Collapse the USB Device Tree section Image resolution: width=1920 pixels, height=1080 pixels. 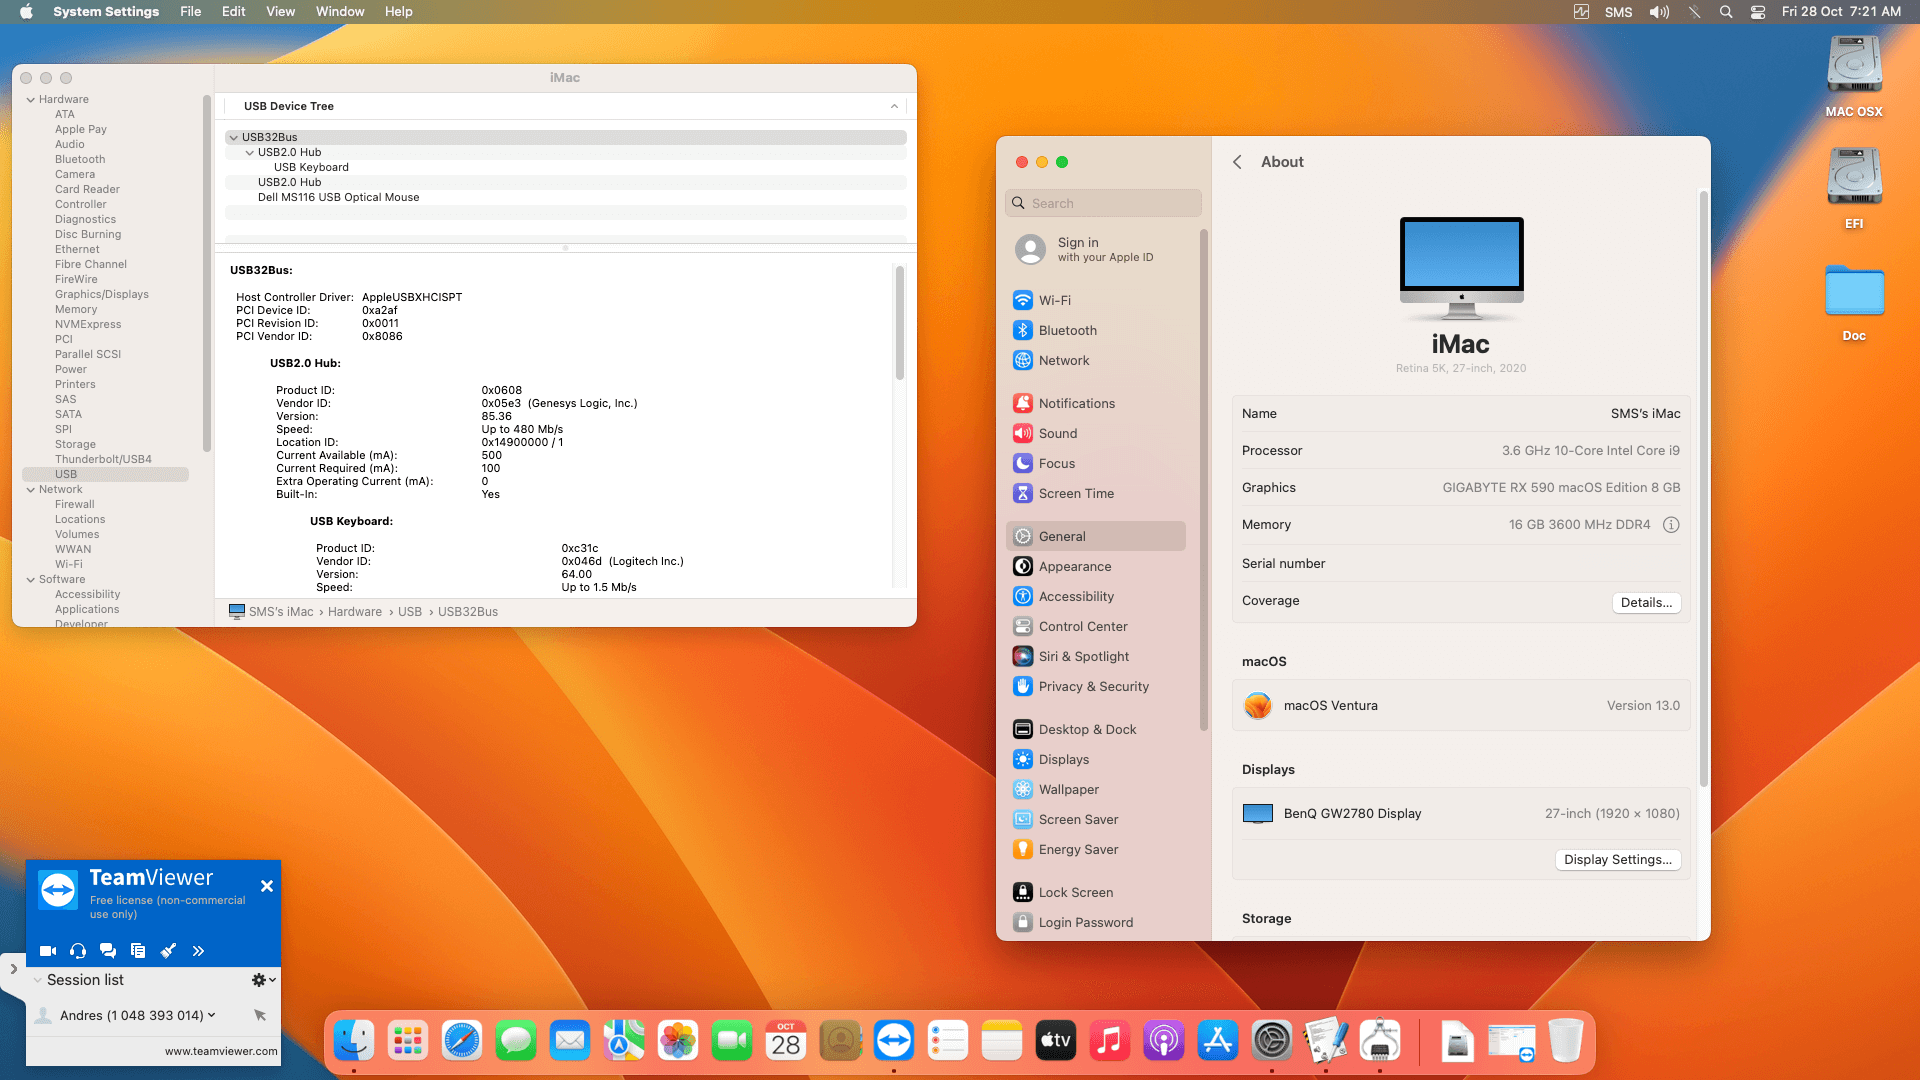[x=893, y=106]
